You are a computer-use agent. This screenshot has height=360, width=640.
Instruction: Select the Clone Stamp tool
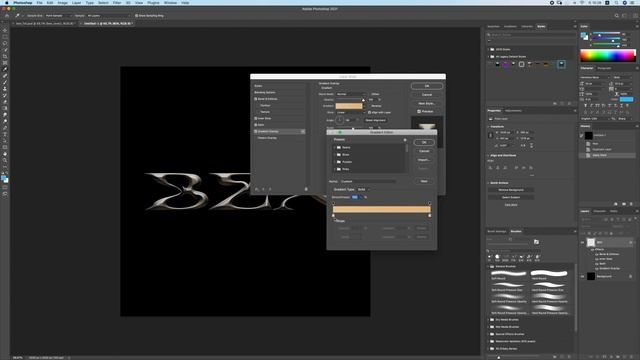[x=5, y=89]
